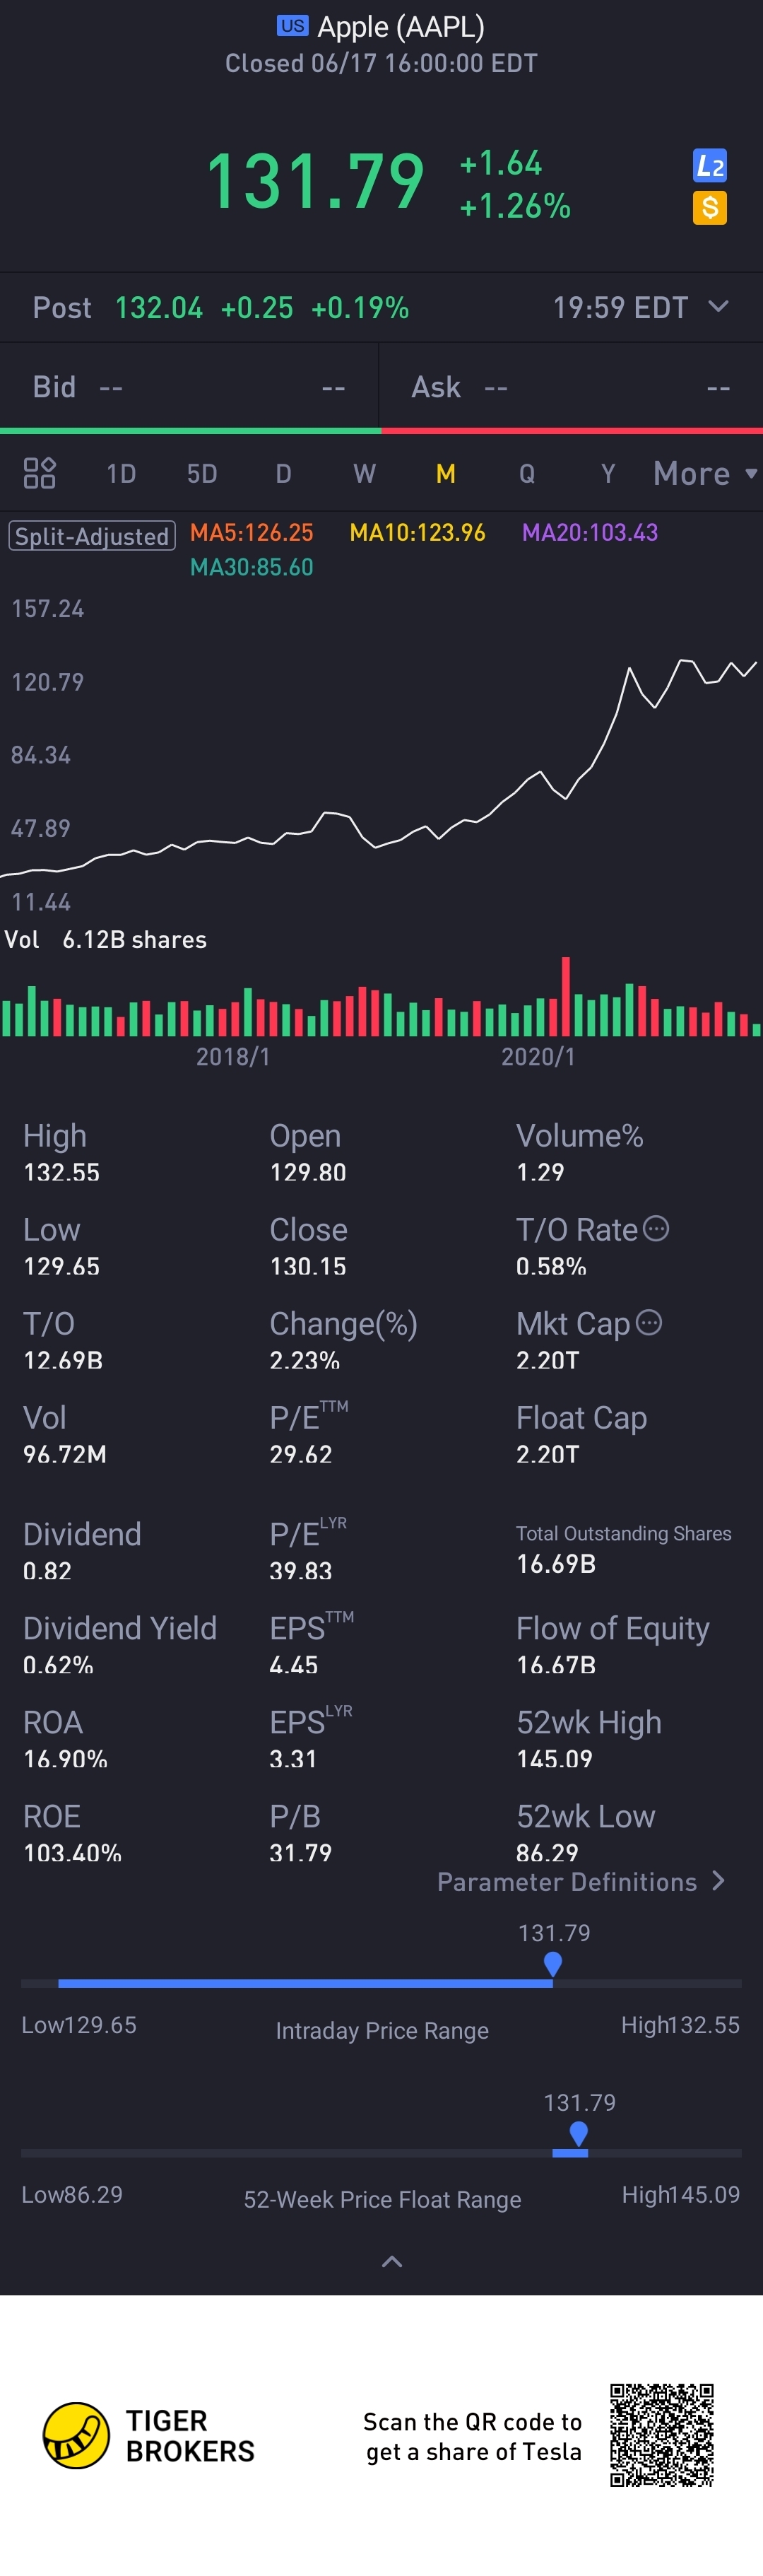The width and height of the screenshot is (763, 2576).
Task: Switch to the 1D chart tab
Action: coord(121,473)
